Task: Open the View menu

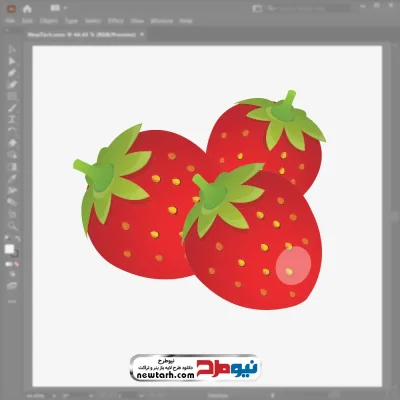Action: [x=137, y=21]
